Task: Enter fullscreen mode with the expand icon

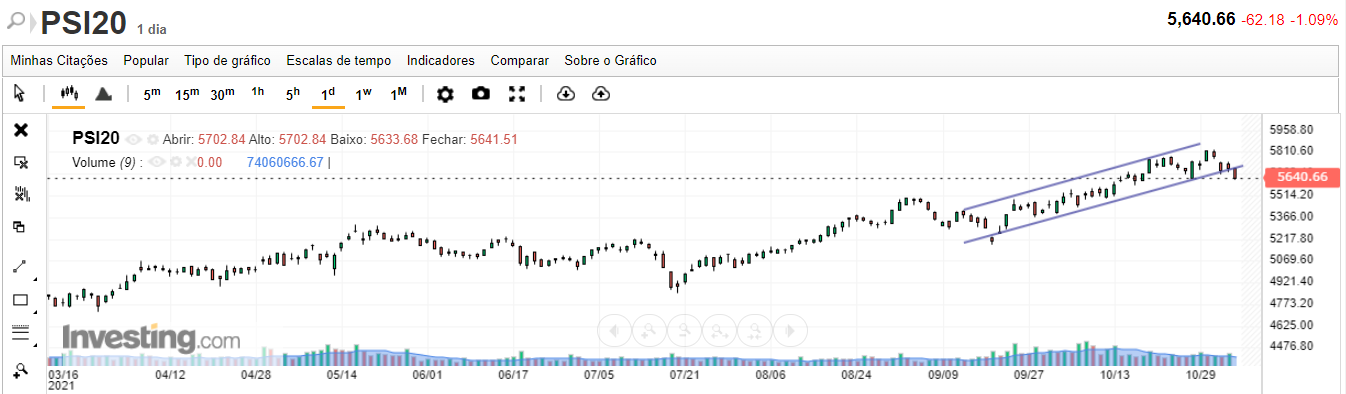Action: coord(517,93)
